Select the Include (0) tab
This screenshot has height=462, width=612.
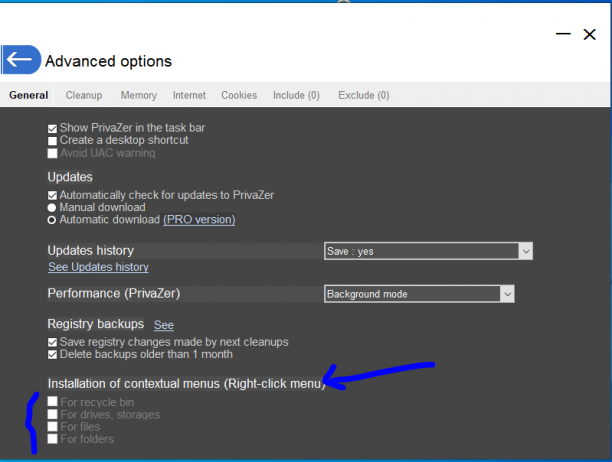(x=296, y=95)
